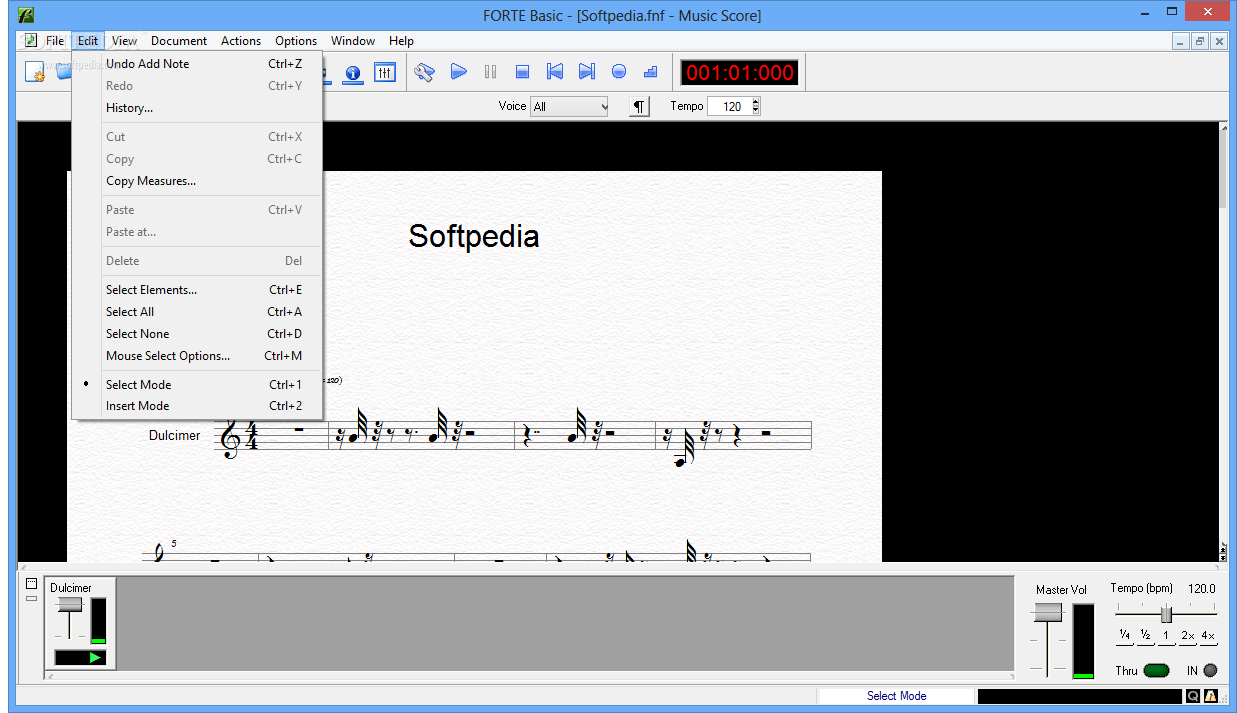
Task: Click the vertical scrollbar of the score
Action: pos(1224,340)
